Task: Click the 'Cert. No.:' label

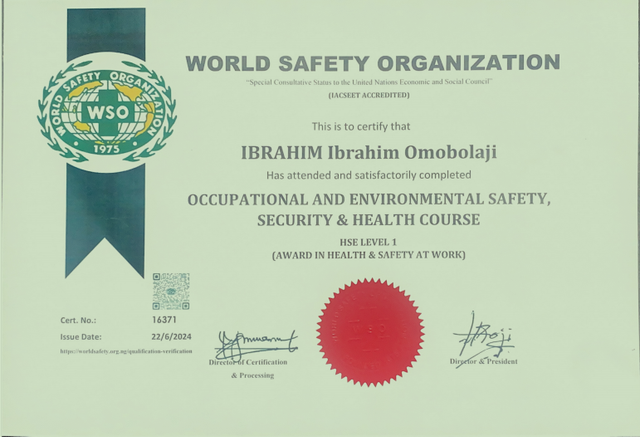Action: tap(78, 320)
